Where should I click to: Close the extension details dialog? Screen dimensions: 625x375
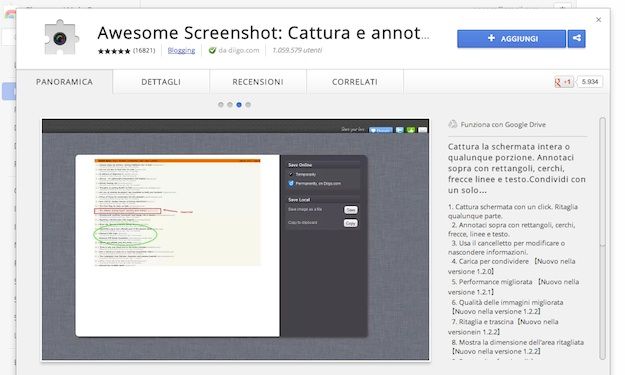[598, 20]
